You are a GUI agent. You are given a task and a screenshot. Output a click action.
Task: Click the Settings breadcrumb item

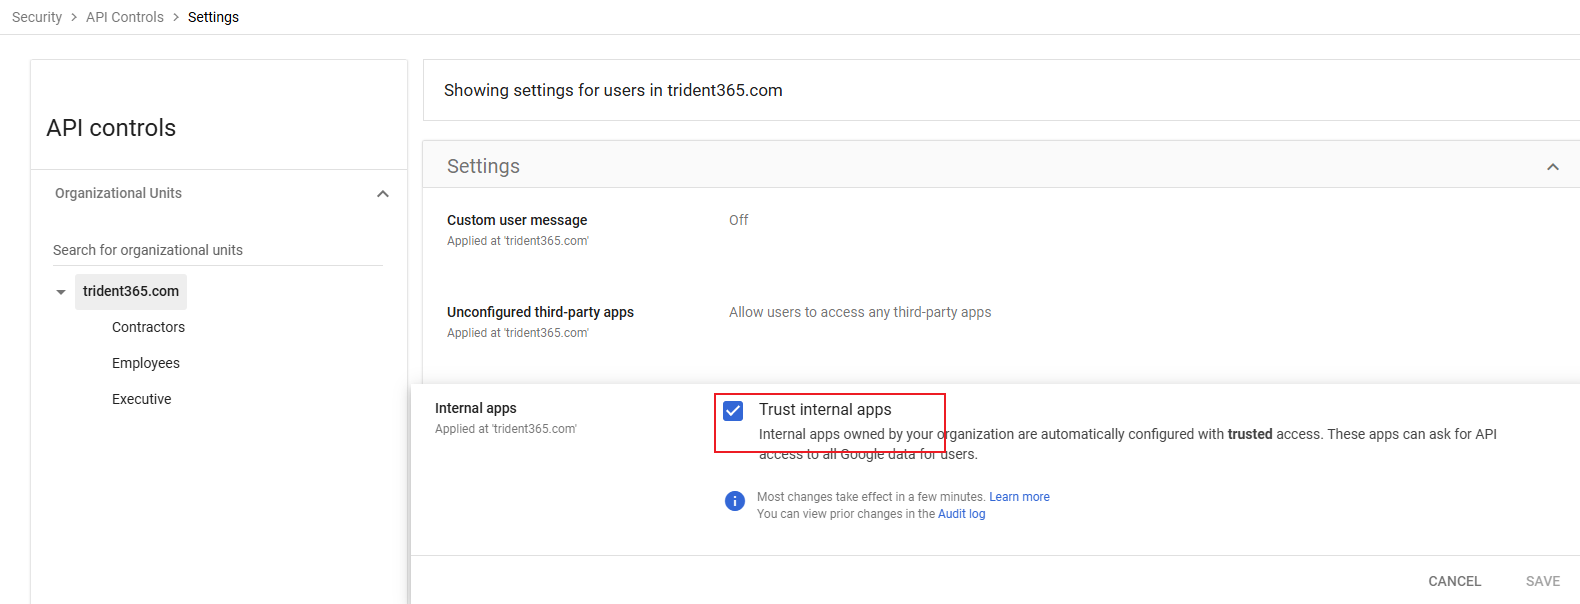[213, 17]
